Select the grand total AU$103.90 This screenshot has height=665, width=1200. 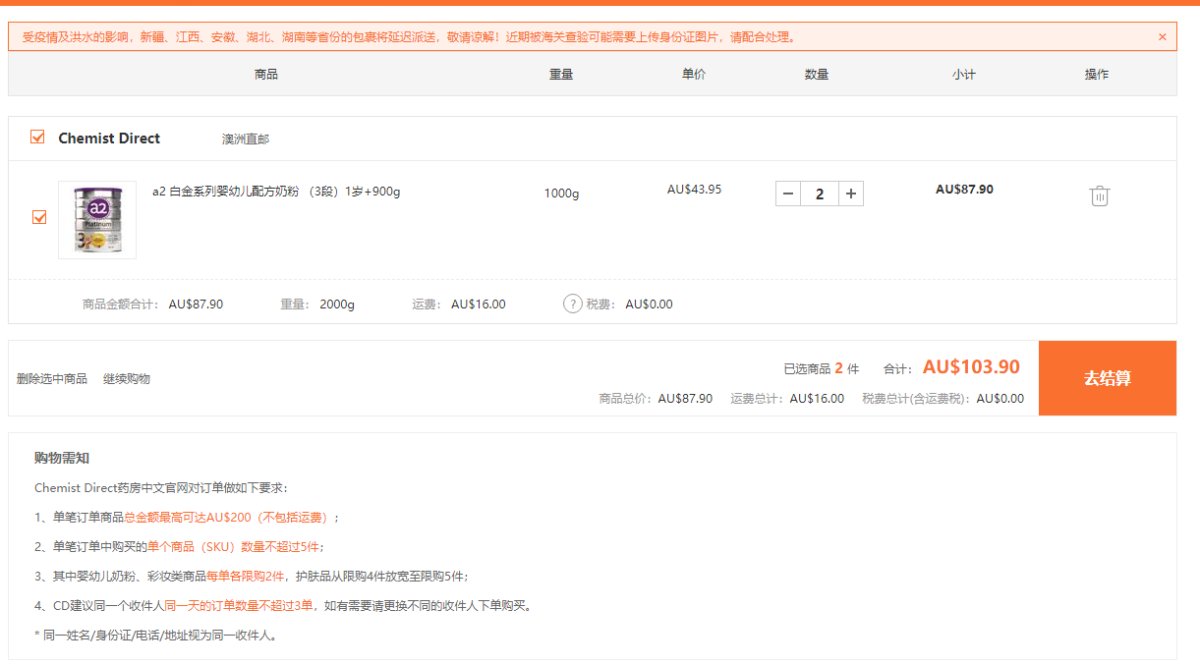(x=971, y=367)
